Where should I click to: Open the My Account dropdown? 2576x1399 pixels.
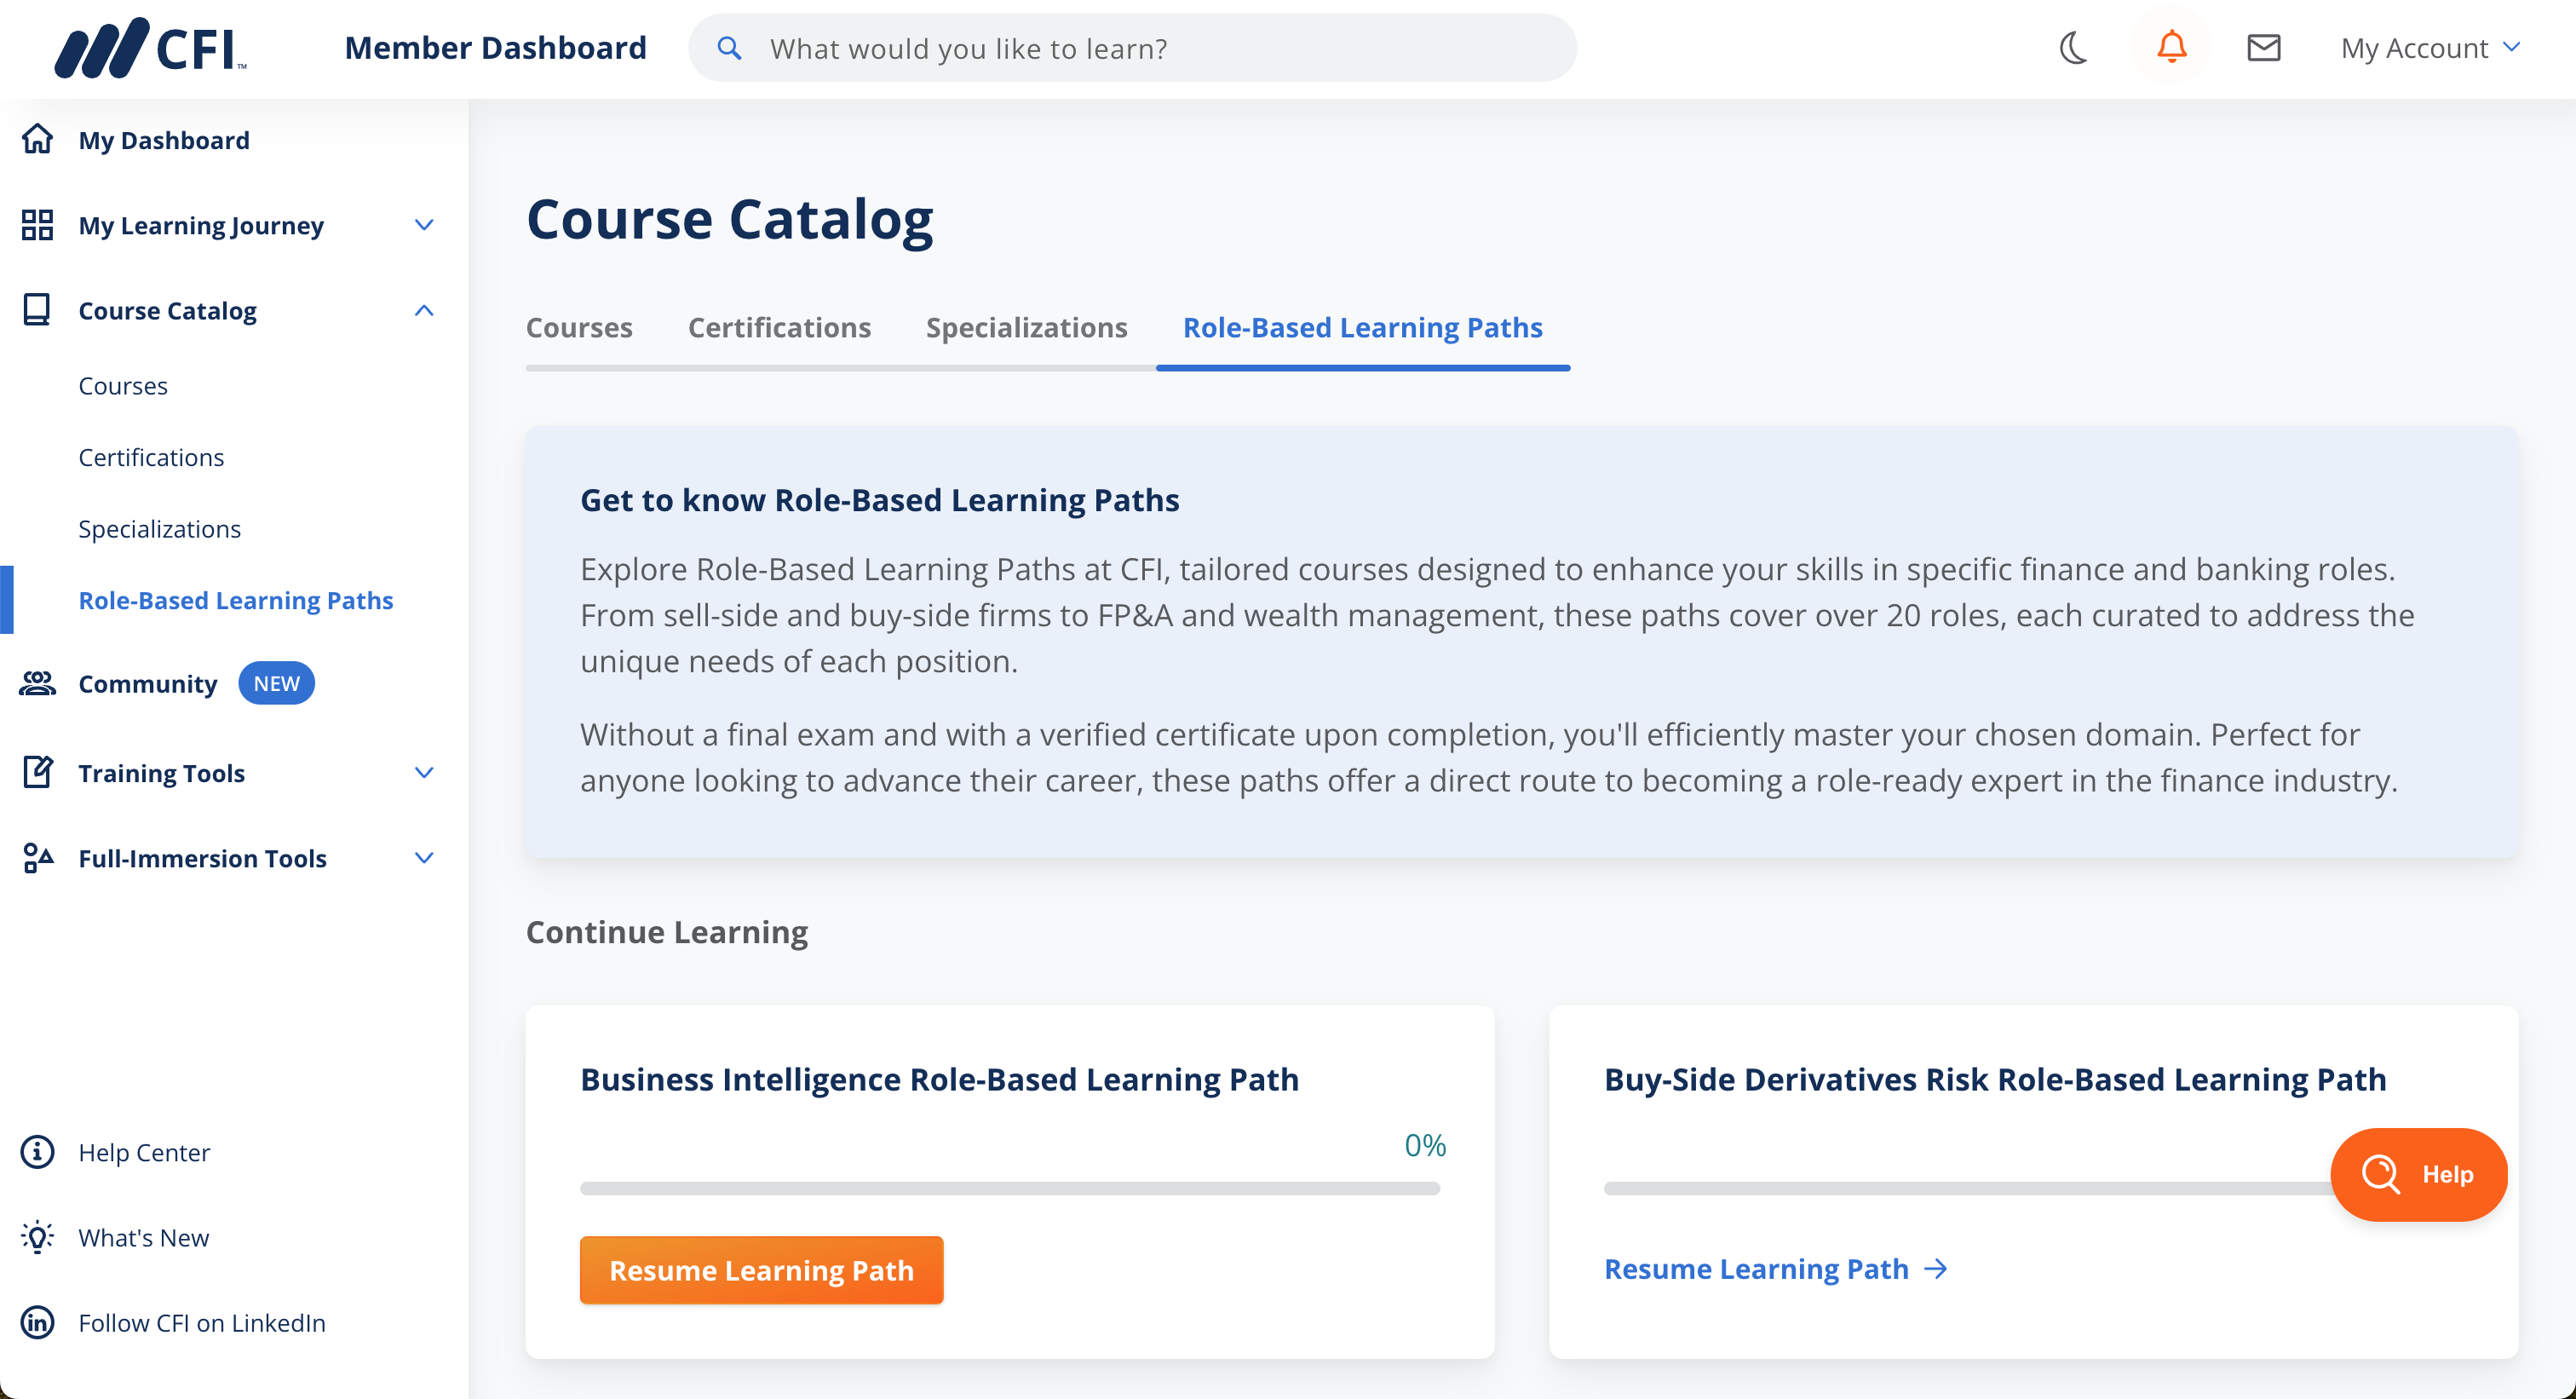coord(2430,48)
